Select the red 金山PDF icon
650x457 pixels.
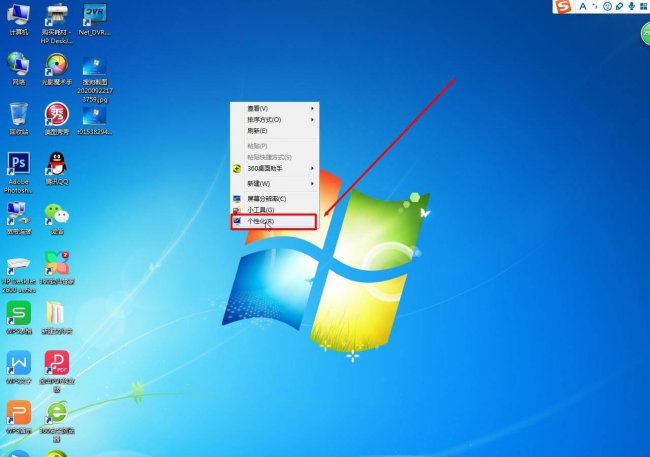[x=57, y=371]
